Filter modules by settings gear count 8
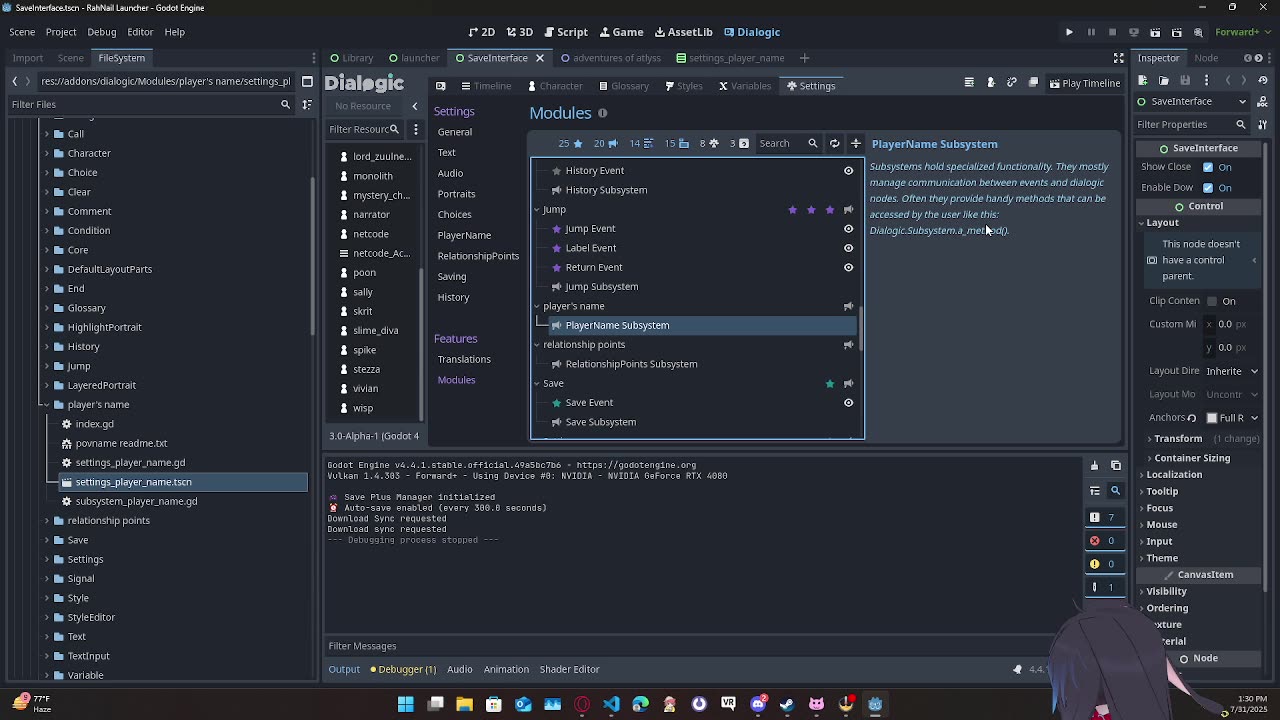1280x720 pixels. (709, 143)
